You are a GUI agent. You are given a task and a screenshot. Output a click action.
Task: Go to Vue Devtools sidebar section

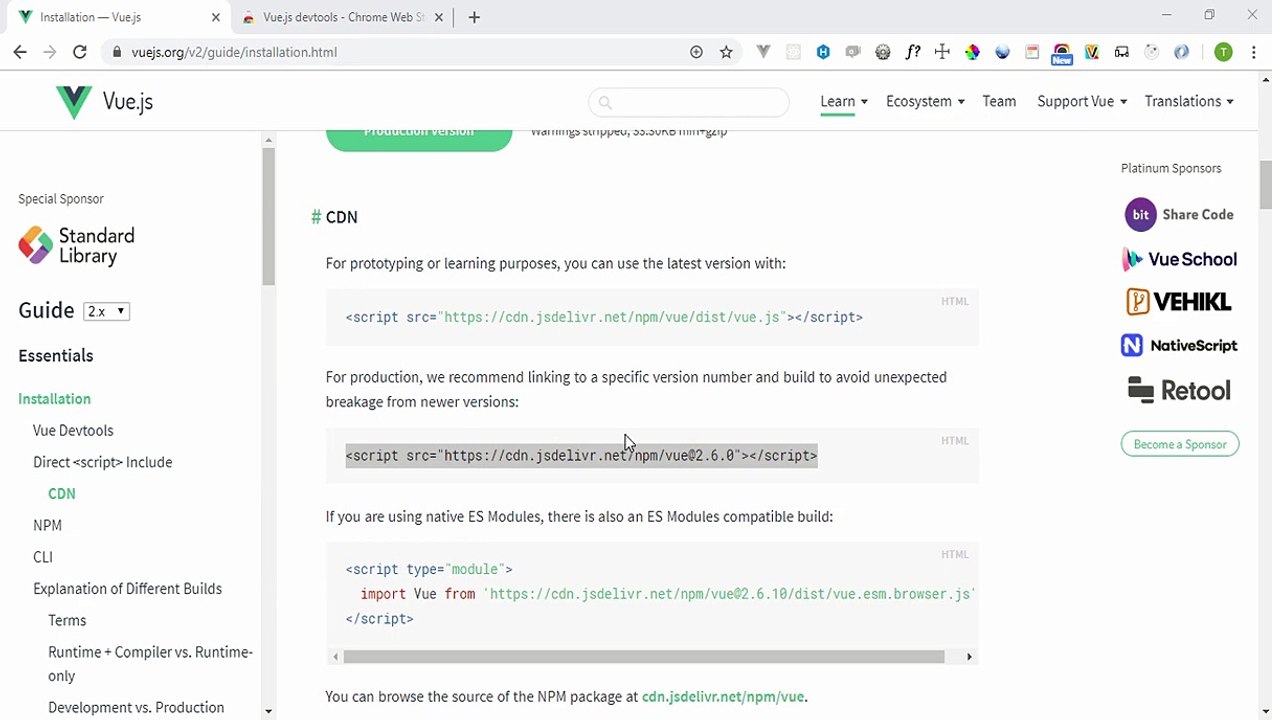[x=73, y=430]
